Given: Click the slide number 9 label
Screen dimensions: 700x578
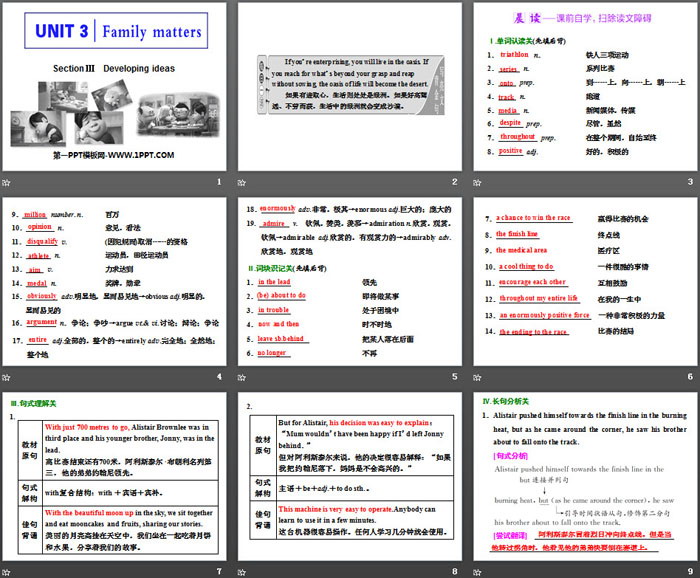Looking at the screenshot, I should [689, 571].
